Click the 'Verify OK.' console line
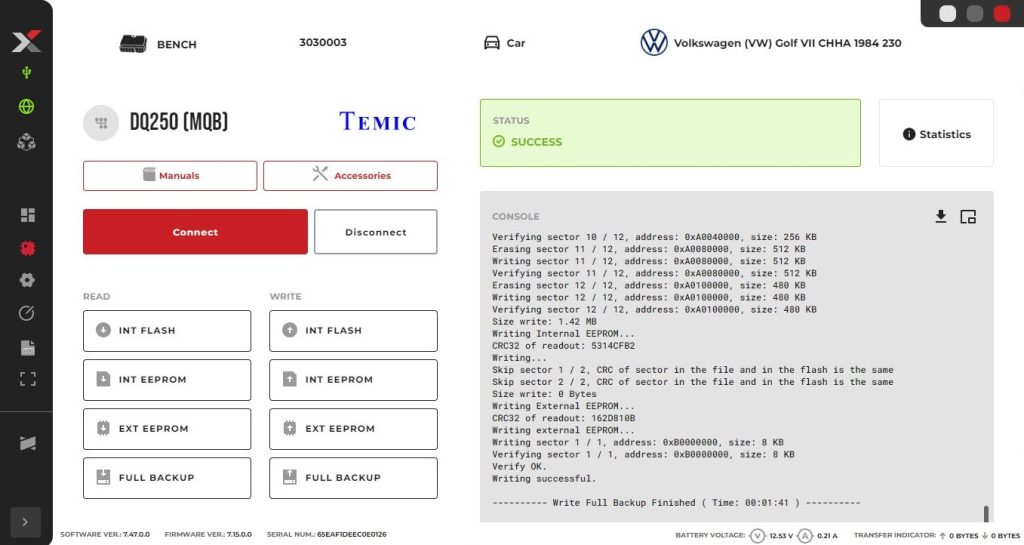This screenshot has height=545, width=1024. (519, 467)
